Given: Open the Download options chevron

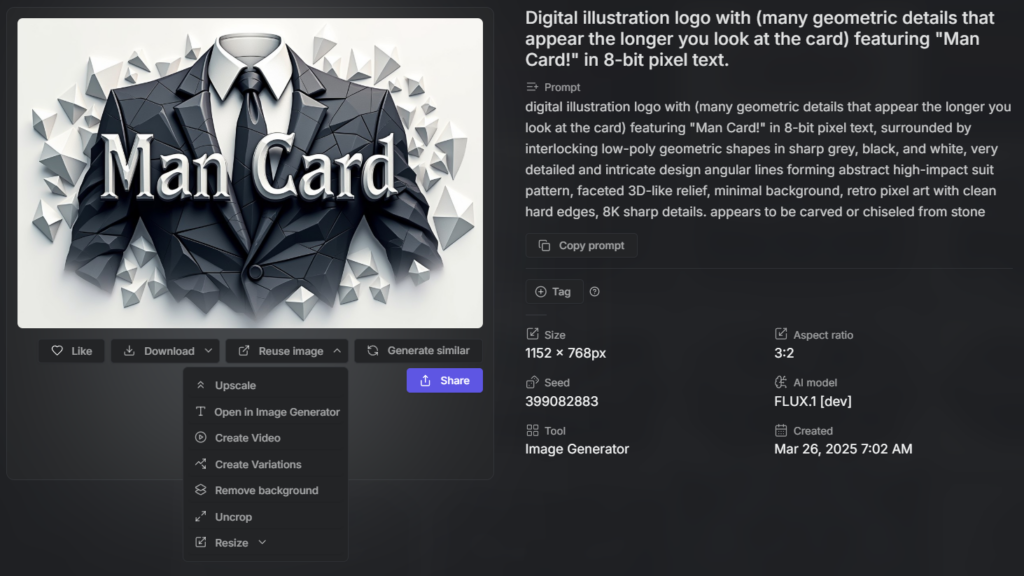Looking at the screenshot, I should pos(208,351).
